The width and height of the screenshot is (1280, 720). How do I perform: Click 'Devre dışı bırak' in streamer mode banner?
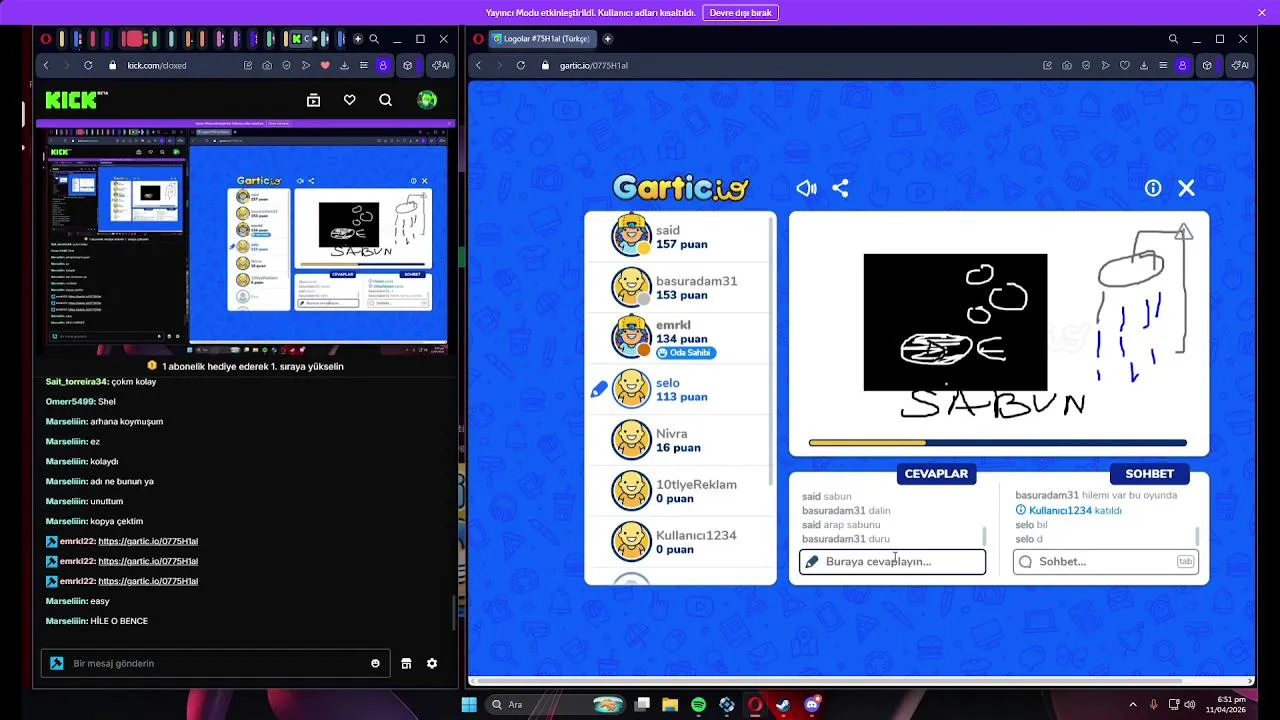(740, 13)
